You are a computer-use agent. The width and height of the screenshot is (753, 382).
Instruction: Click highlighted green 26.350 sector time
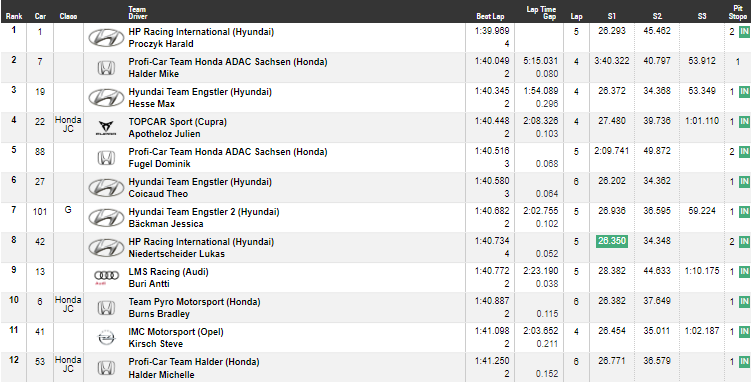point(612,241)
